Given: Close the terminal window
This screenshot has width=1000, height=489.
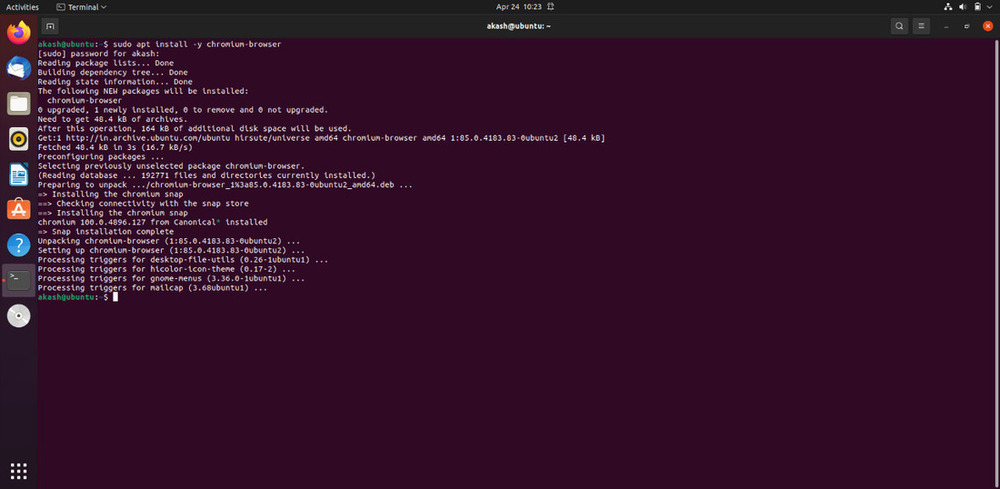Looking at the screenshot, I should [x=988, y=26].
